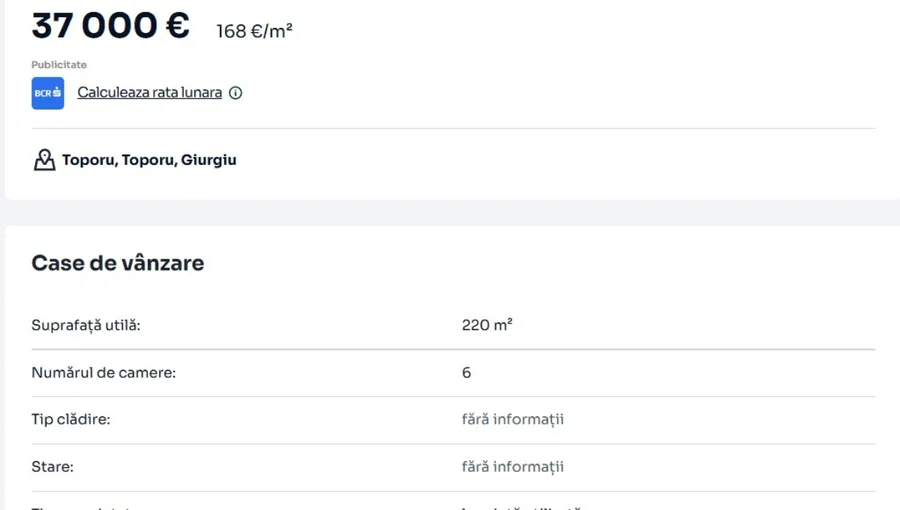Click the room count value 6
900x510 pixels.
point(466,372)
